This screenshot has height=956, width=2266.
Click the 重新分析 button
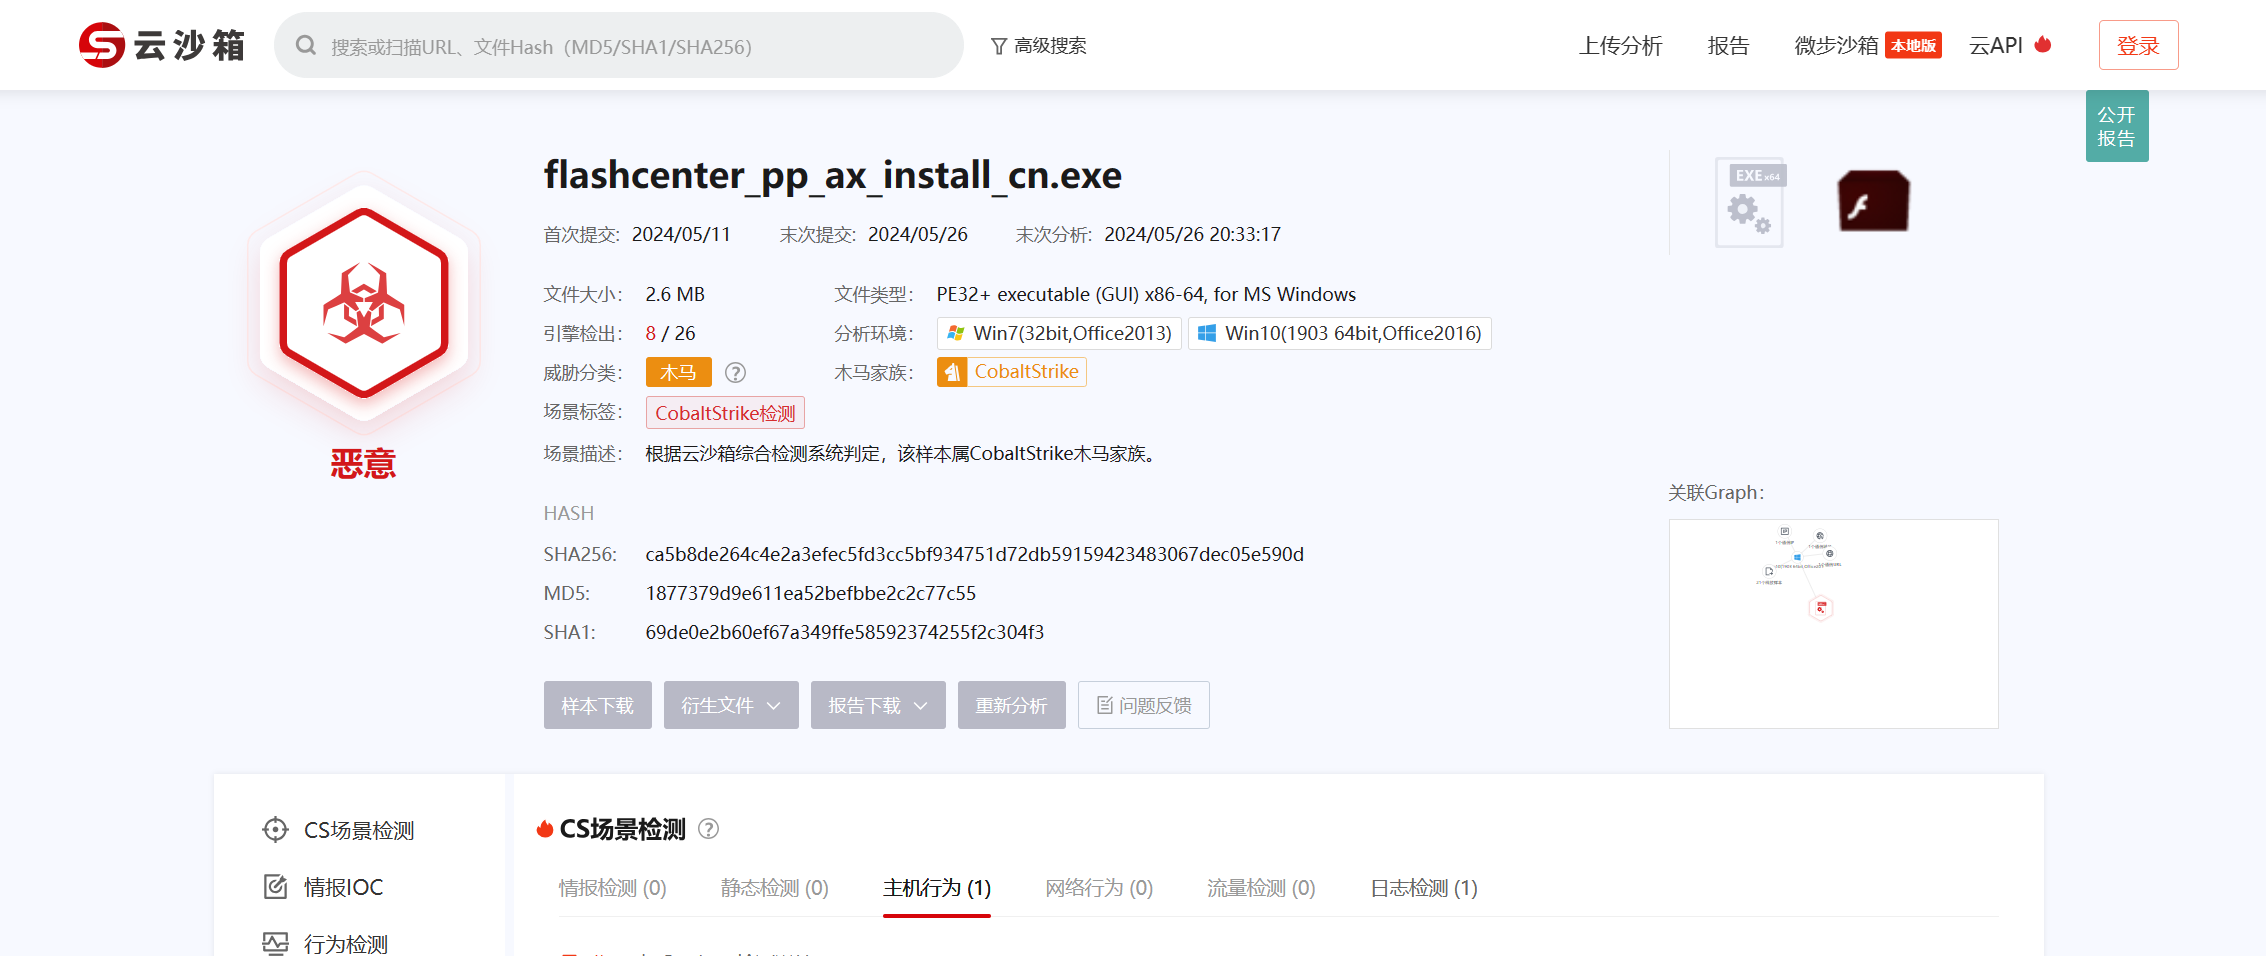click(x=1012, y=705)
